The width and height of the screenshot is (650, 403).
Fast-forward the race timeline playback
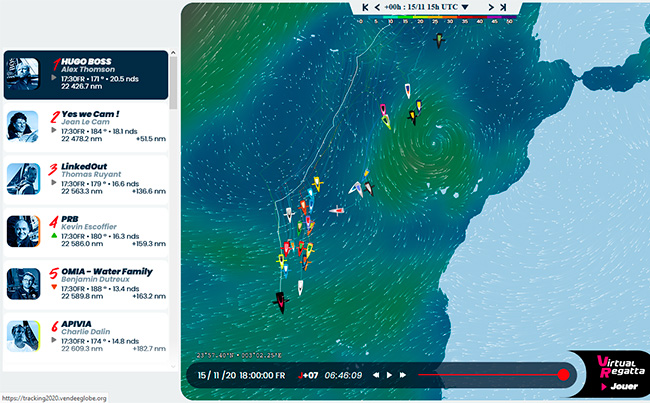(x=403, y=375)
